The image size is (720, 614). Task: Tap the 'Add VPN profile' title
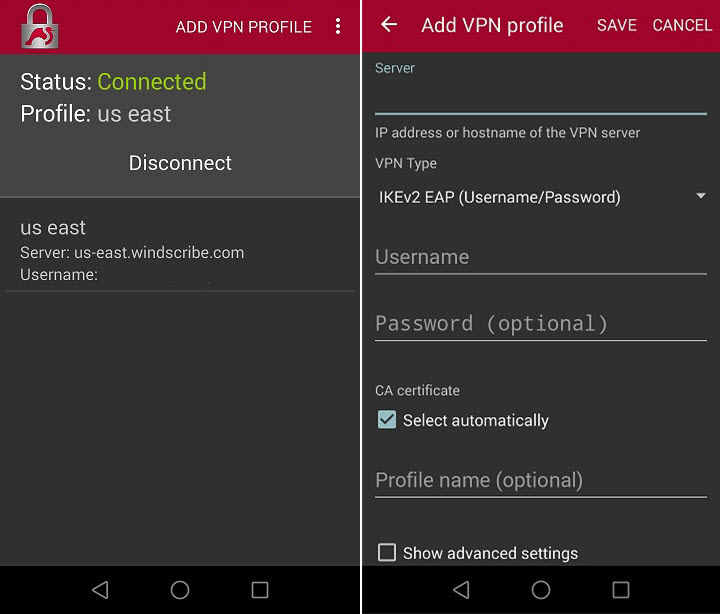492,25
